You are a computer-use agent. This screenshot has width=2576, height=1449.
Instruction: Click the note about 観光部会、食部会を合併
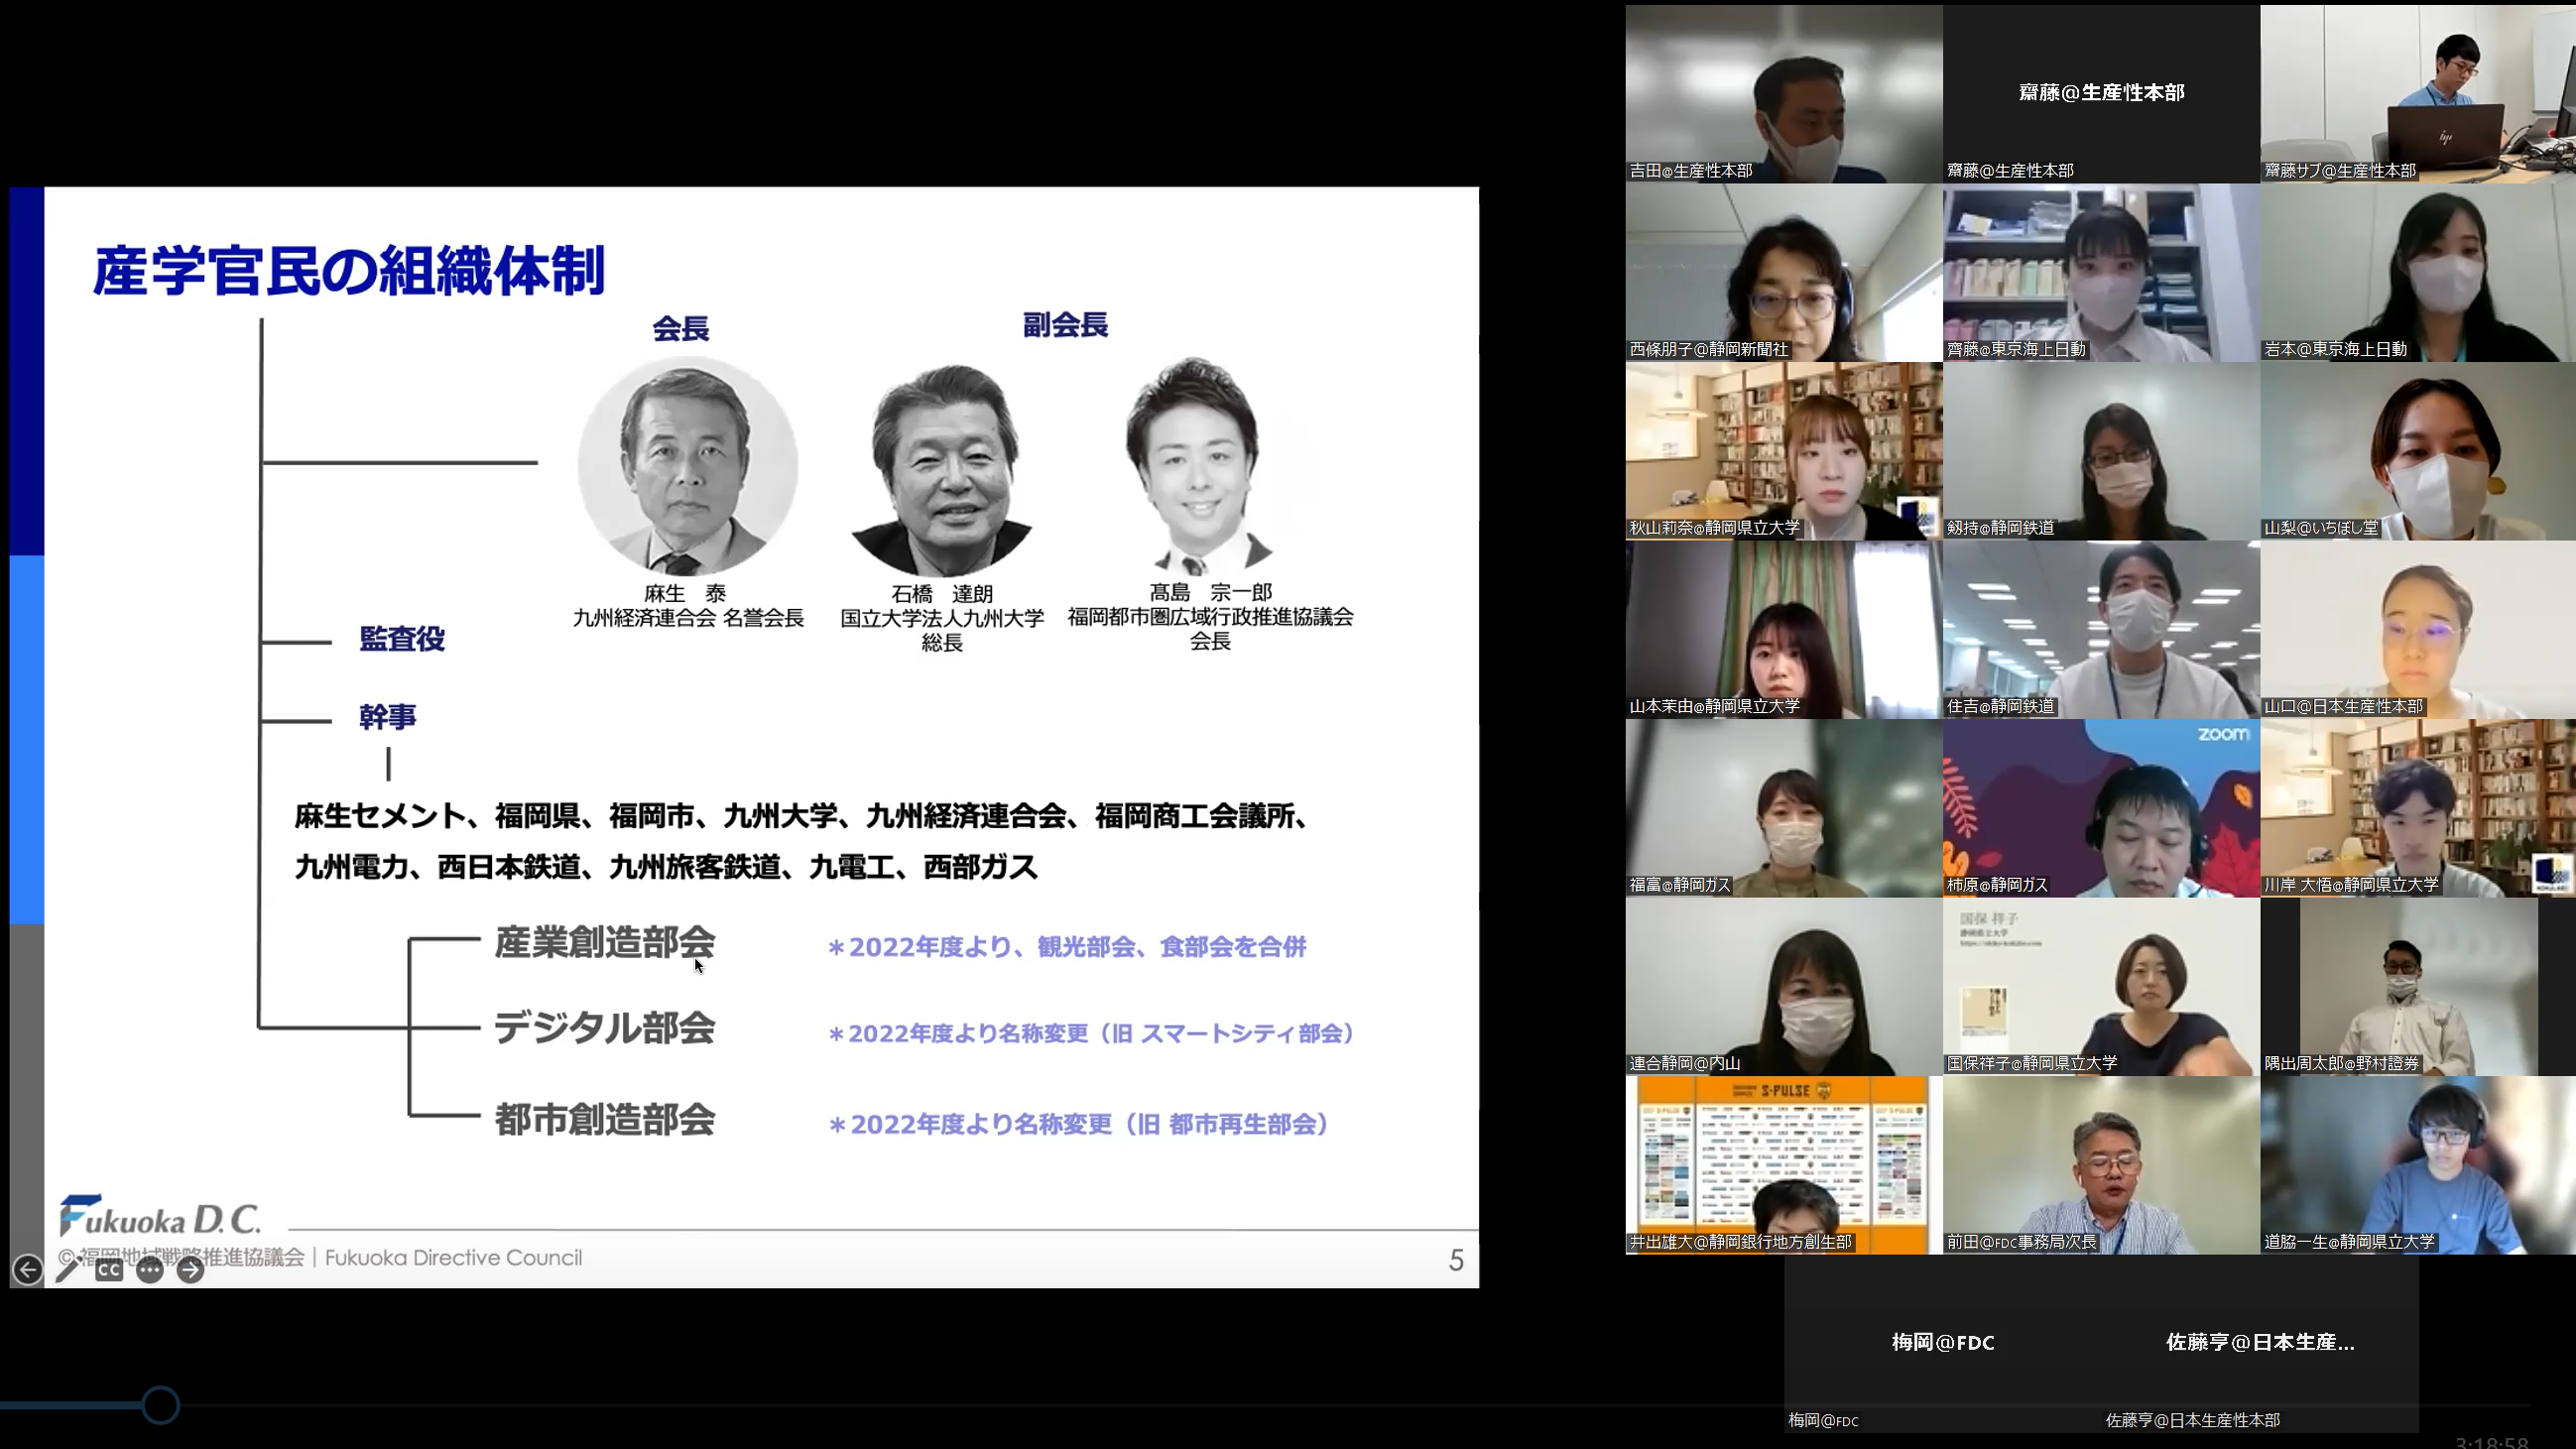click(x=1068, y=947)
